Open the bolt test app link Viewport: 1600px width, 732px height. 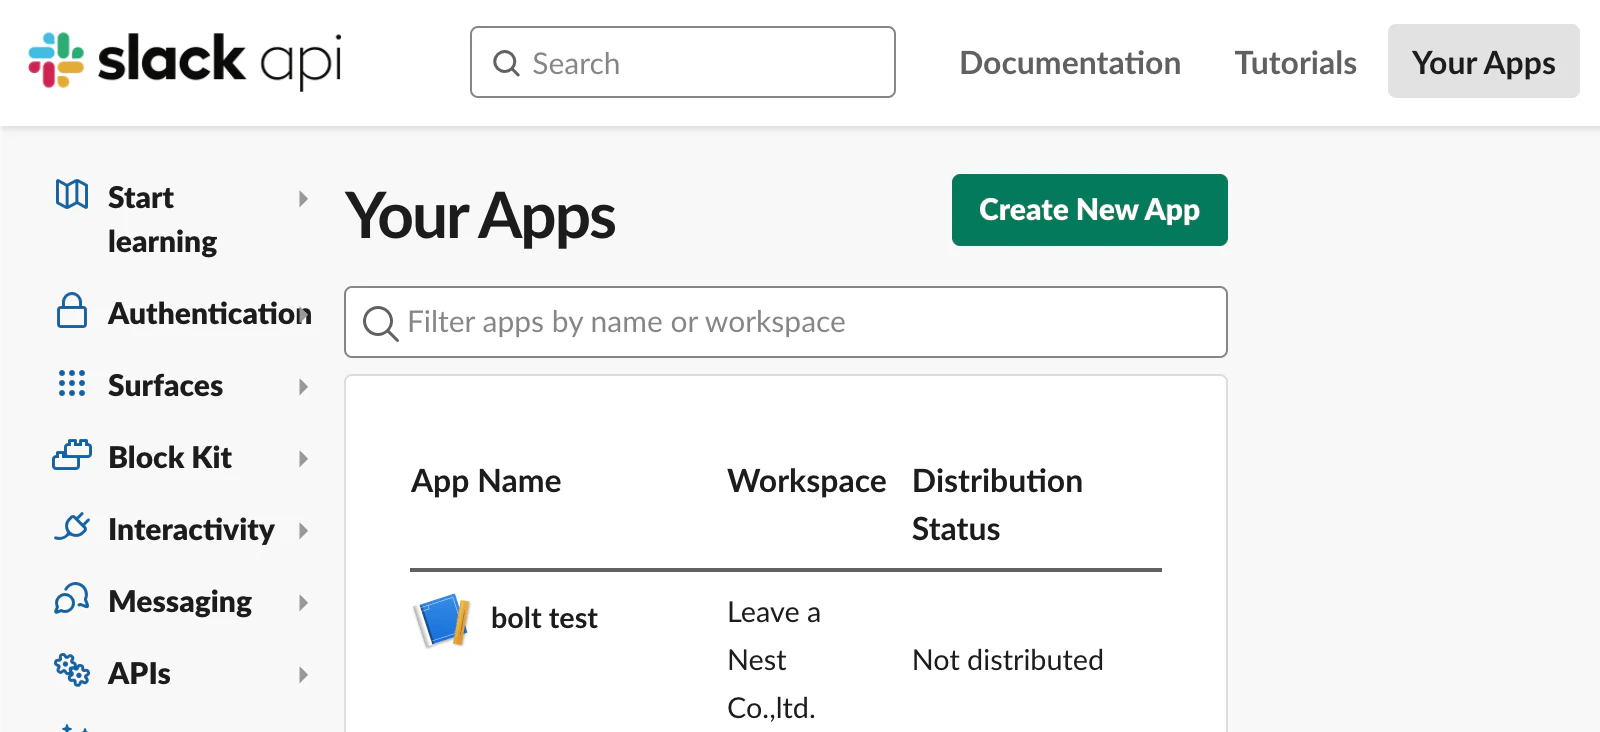(x=544, y=618)
